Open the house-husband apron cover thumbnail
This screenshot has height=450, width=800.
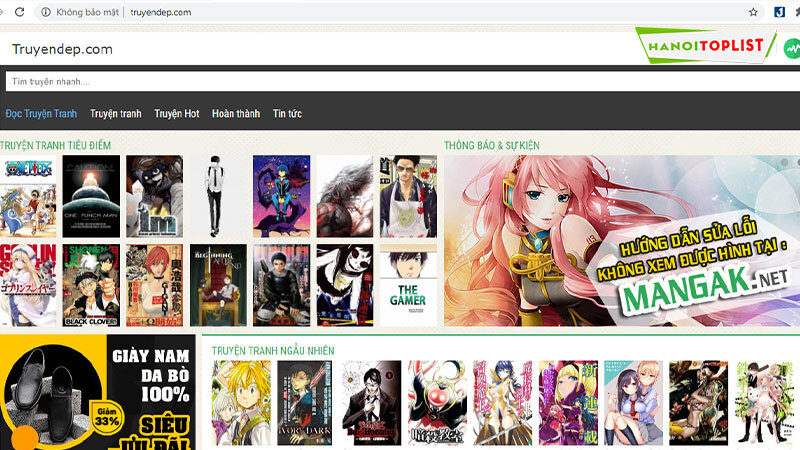pyautogui.click(x=408, y=196)
